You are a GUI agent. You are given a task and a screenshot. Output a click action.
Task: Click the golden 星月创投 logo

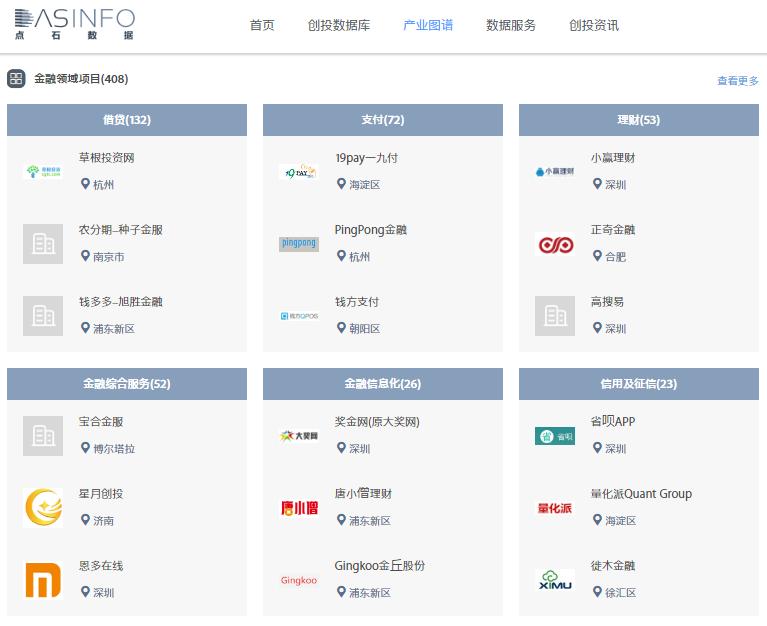tap(43, 508)
